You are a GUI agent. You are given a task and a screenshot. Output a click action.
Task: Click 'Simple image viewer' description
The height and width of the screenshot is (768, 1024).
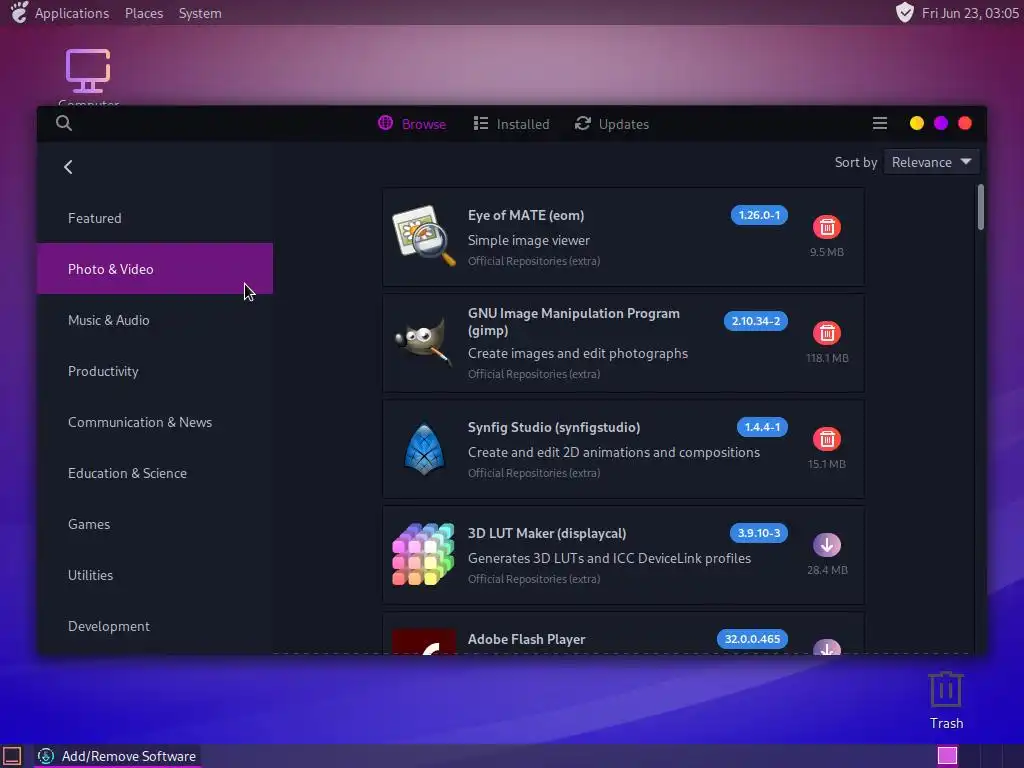tap(528, 240)
